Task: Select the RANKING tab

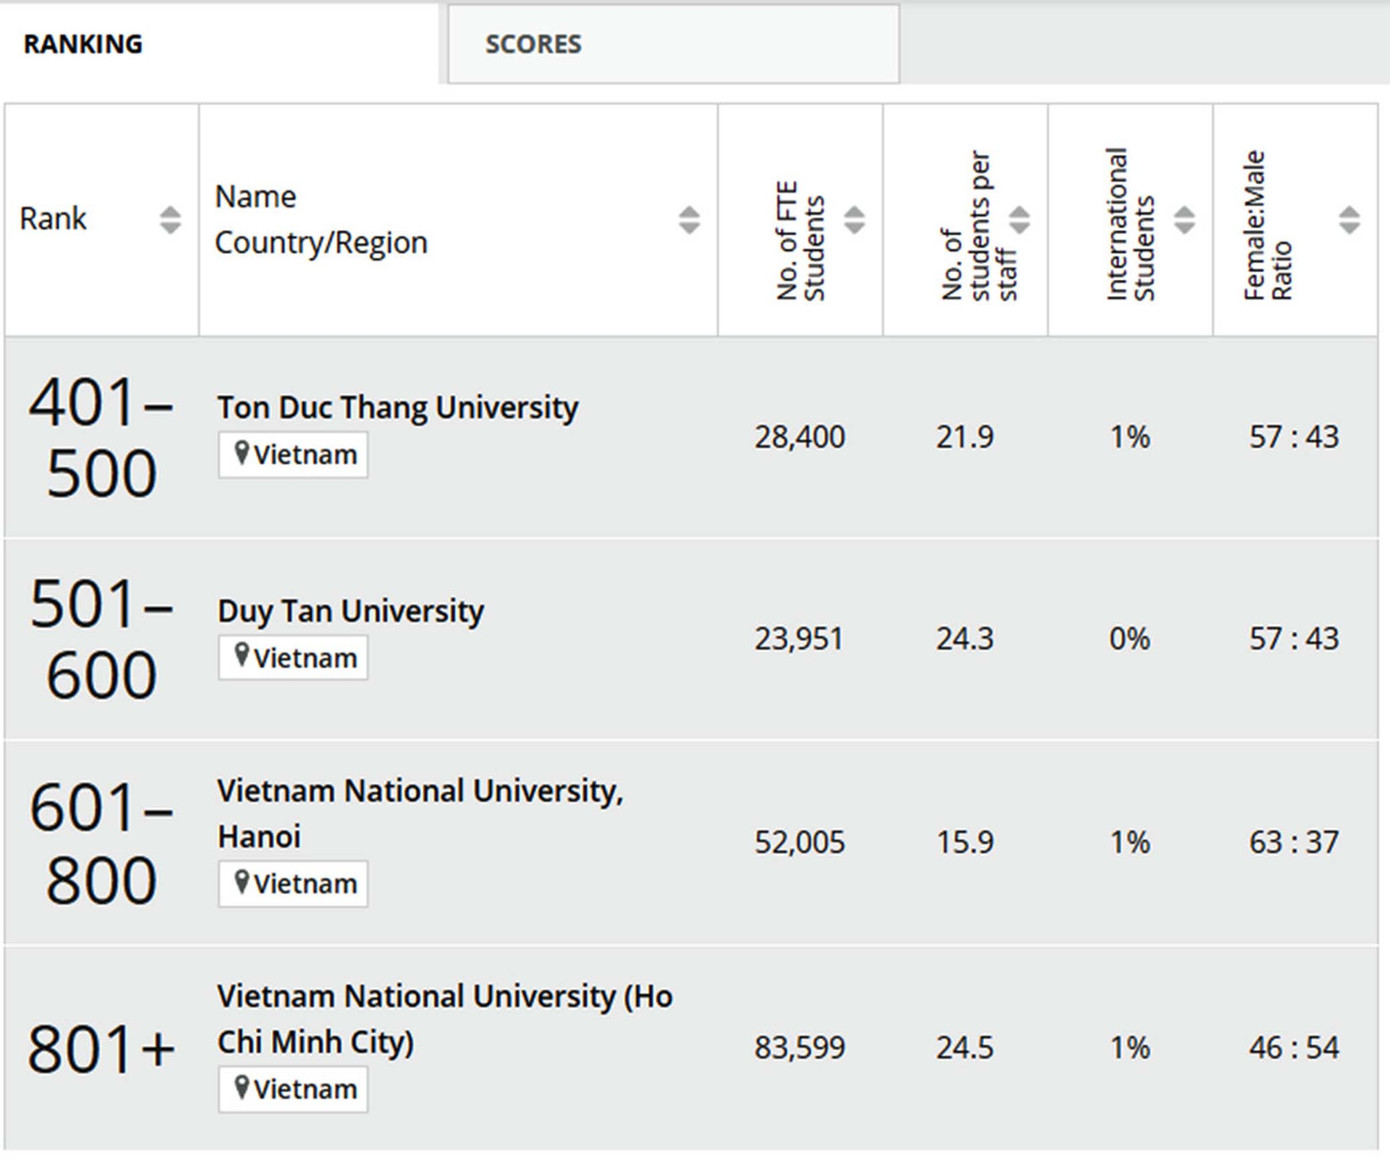Action: point(84,44)
